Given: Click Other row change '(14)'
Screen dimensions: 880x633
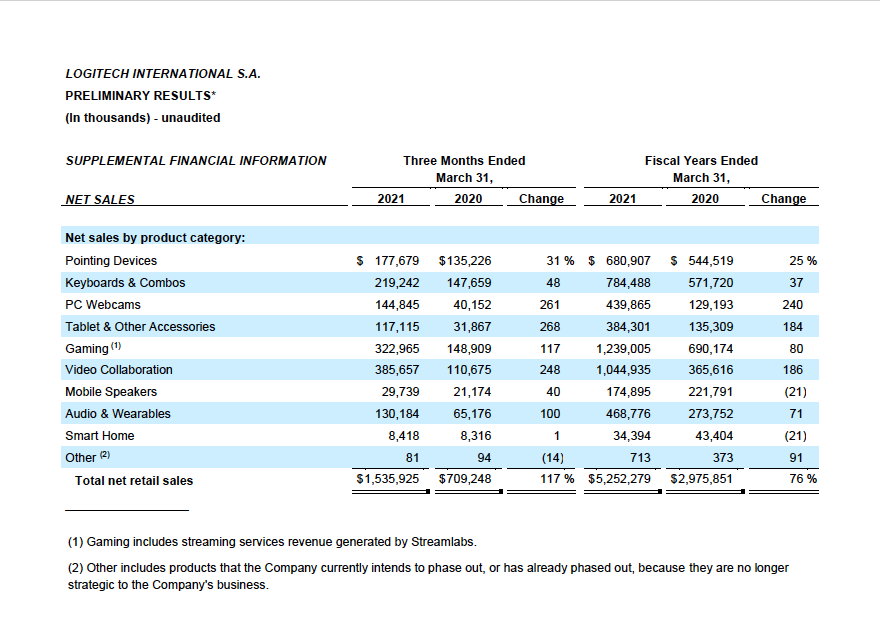Looking at the screenshot, I should click(552, 457).
